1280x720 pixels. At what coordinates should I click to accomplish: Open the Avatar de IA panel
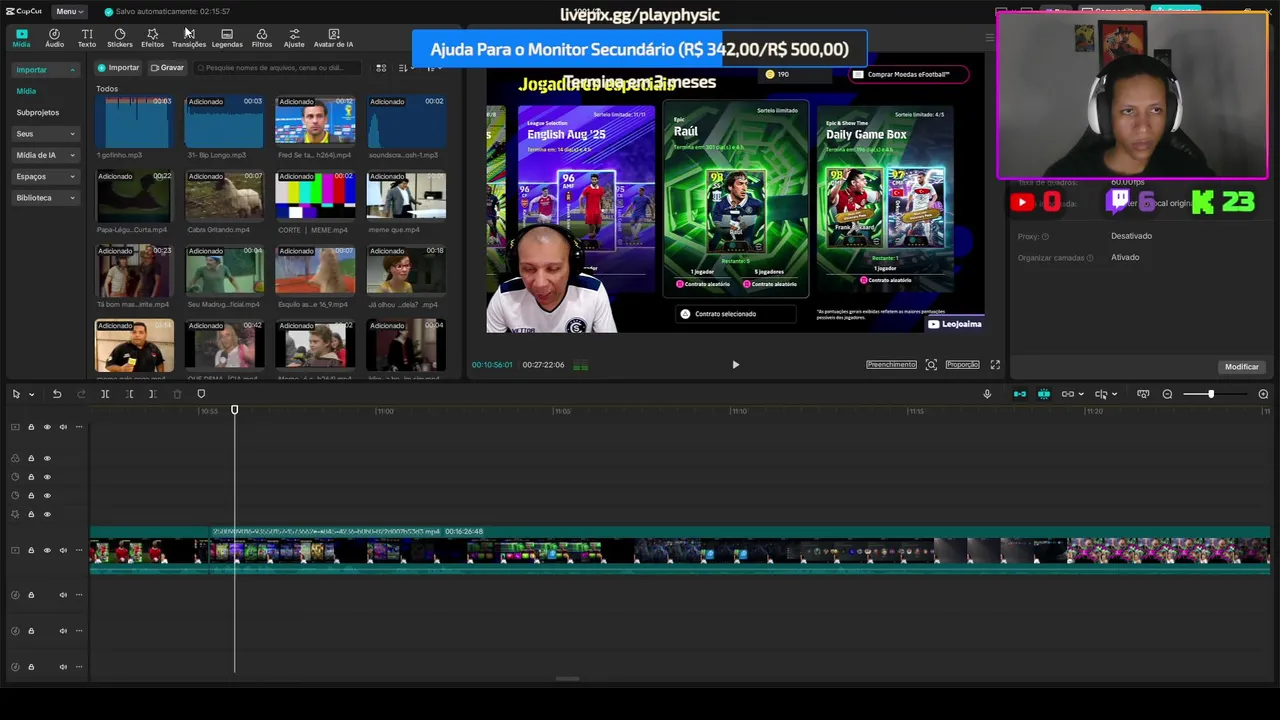click(x=333, y=38)
